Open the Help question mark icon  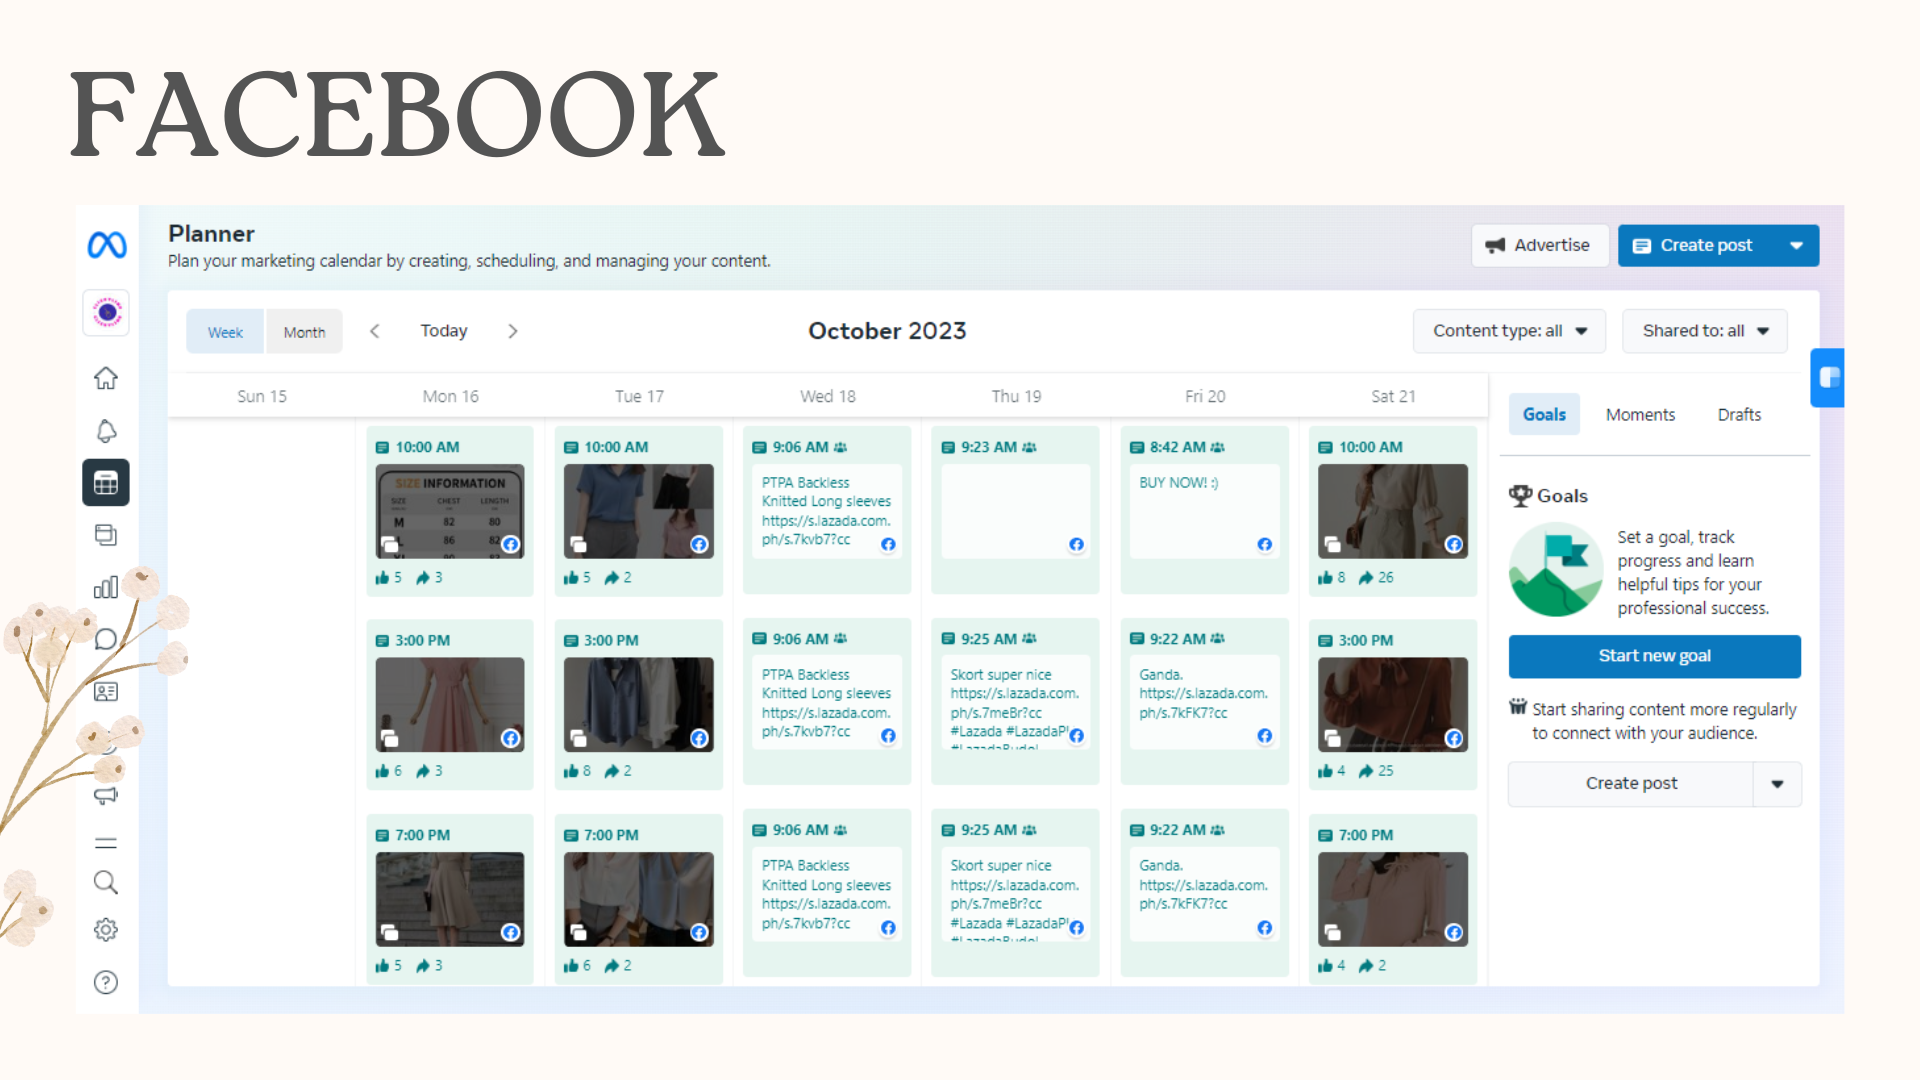[106, 982]
